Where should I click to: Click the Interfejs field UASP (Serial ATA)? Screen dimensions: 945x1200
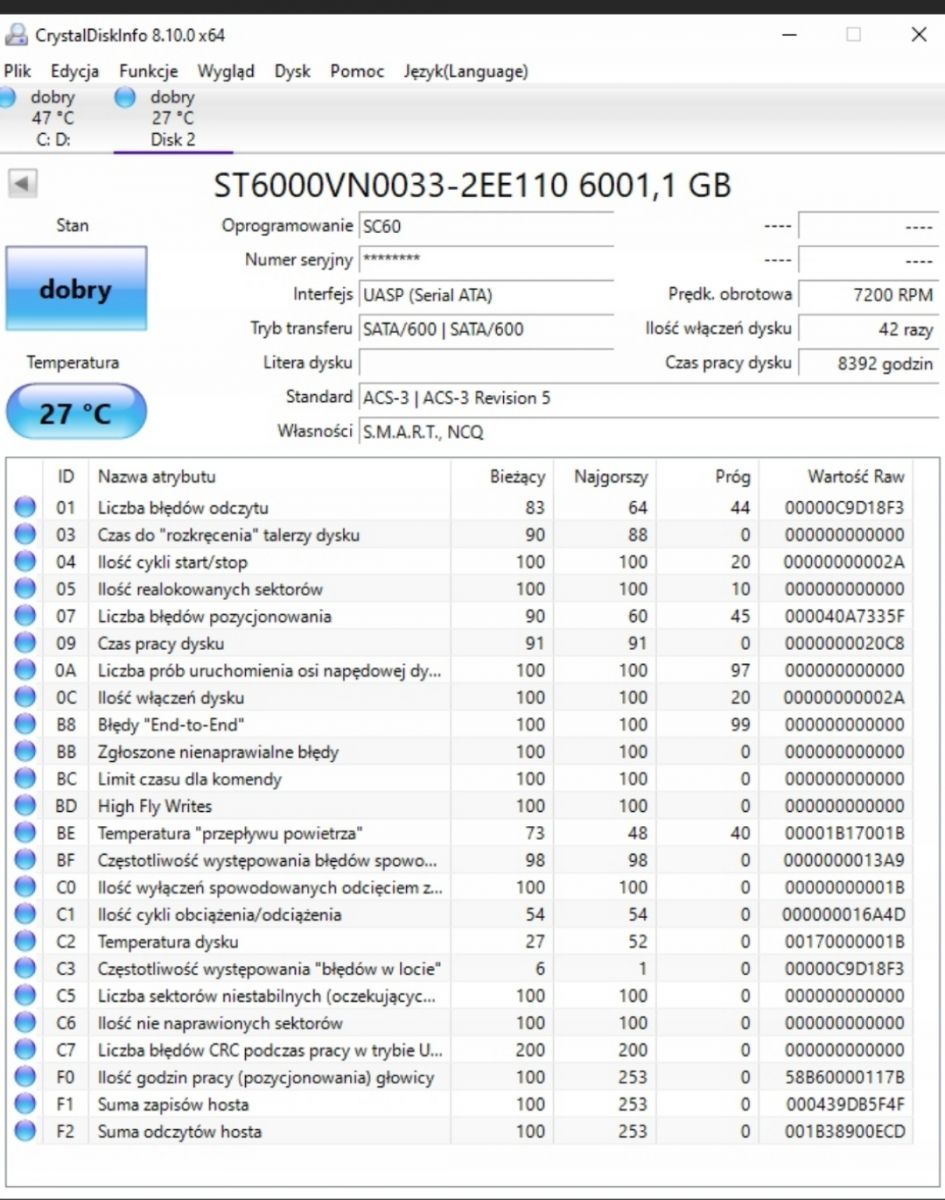pyautogui.click(x=485, y=295)
